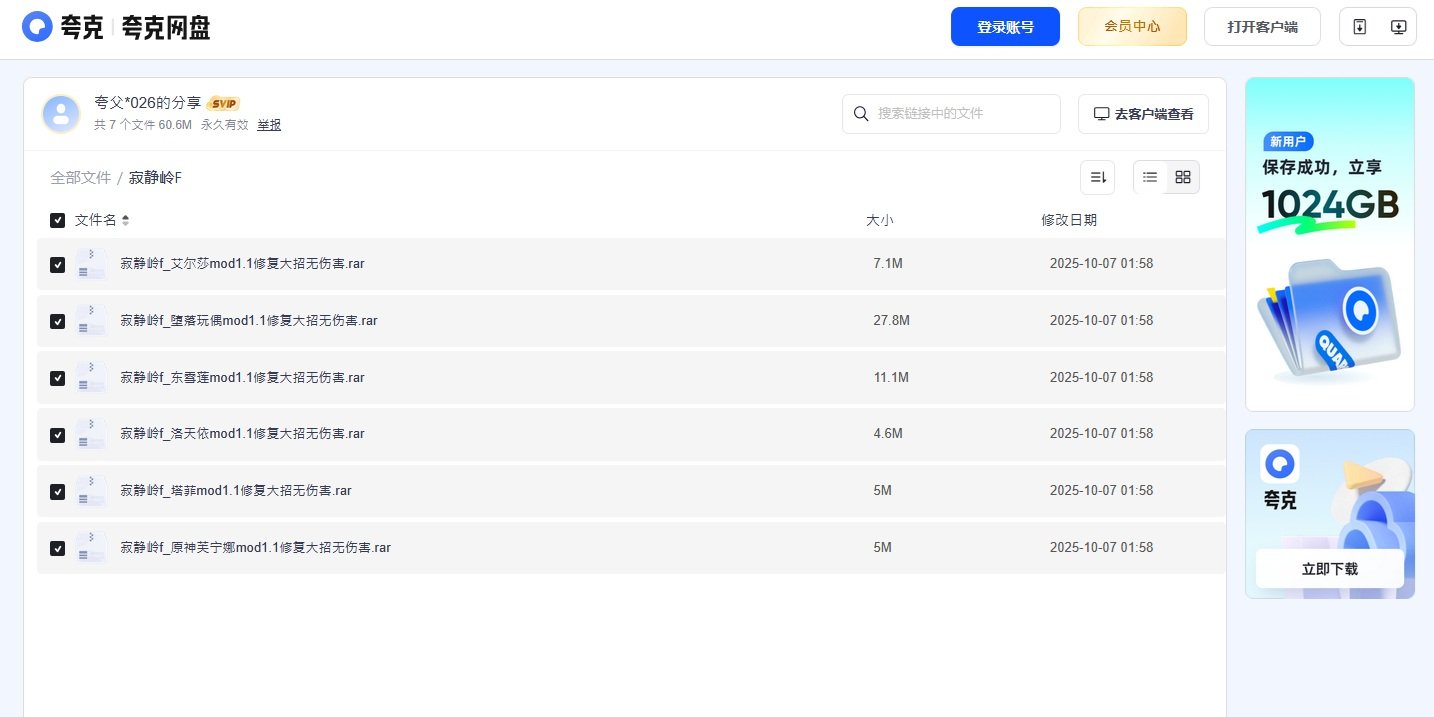Uncheck the 堕落玩偶mod file checkbox
The image size is (1434, 717).
(x=58, y=321)
